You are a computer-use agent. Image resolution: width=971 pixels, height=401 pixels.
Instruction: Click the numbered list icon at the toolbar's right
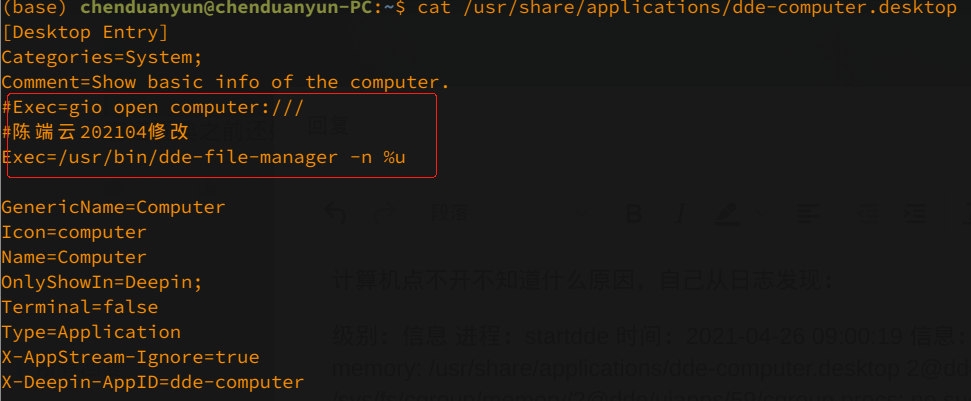(x=914, y=213)
